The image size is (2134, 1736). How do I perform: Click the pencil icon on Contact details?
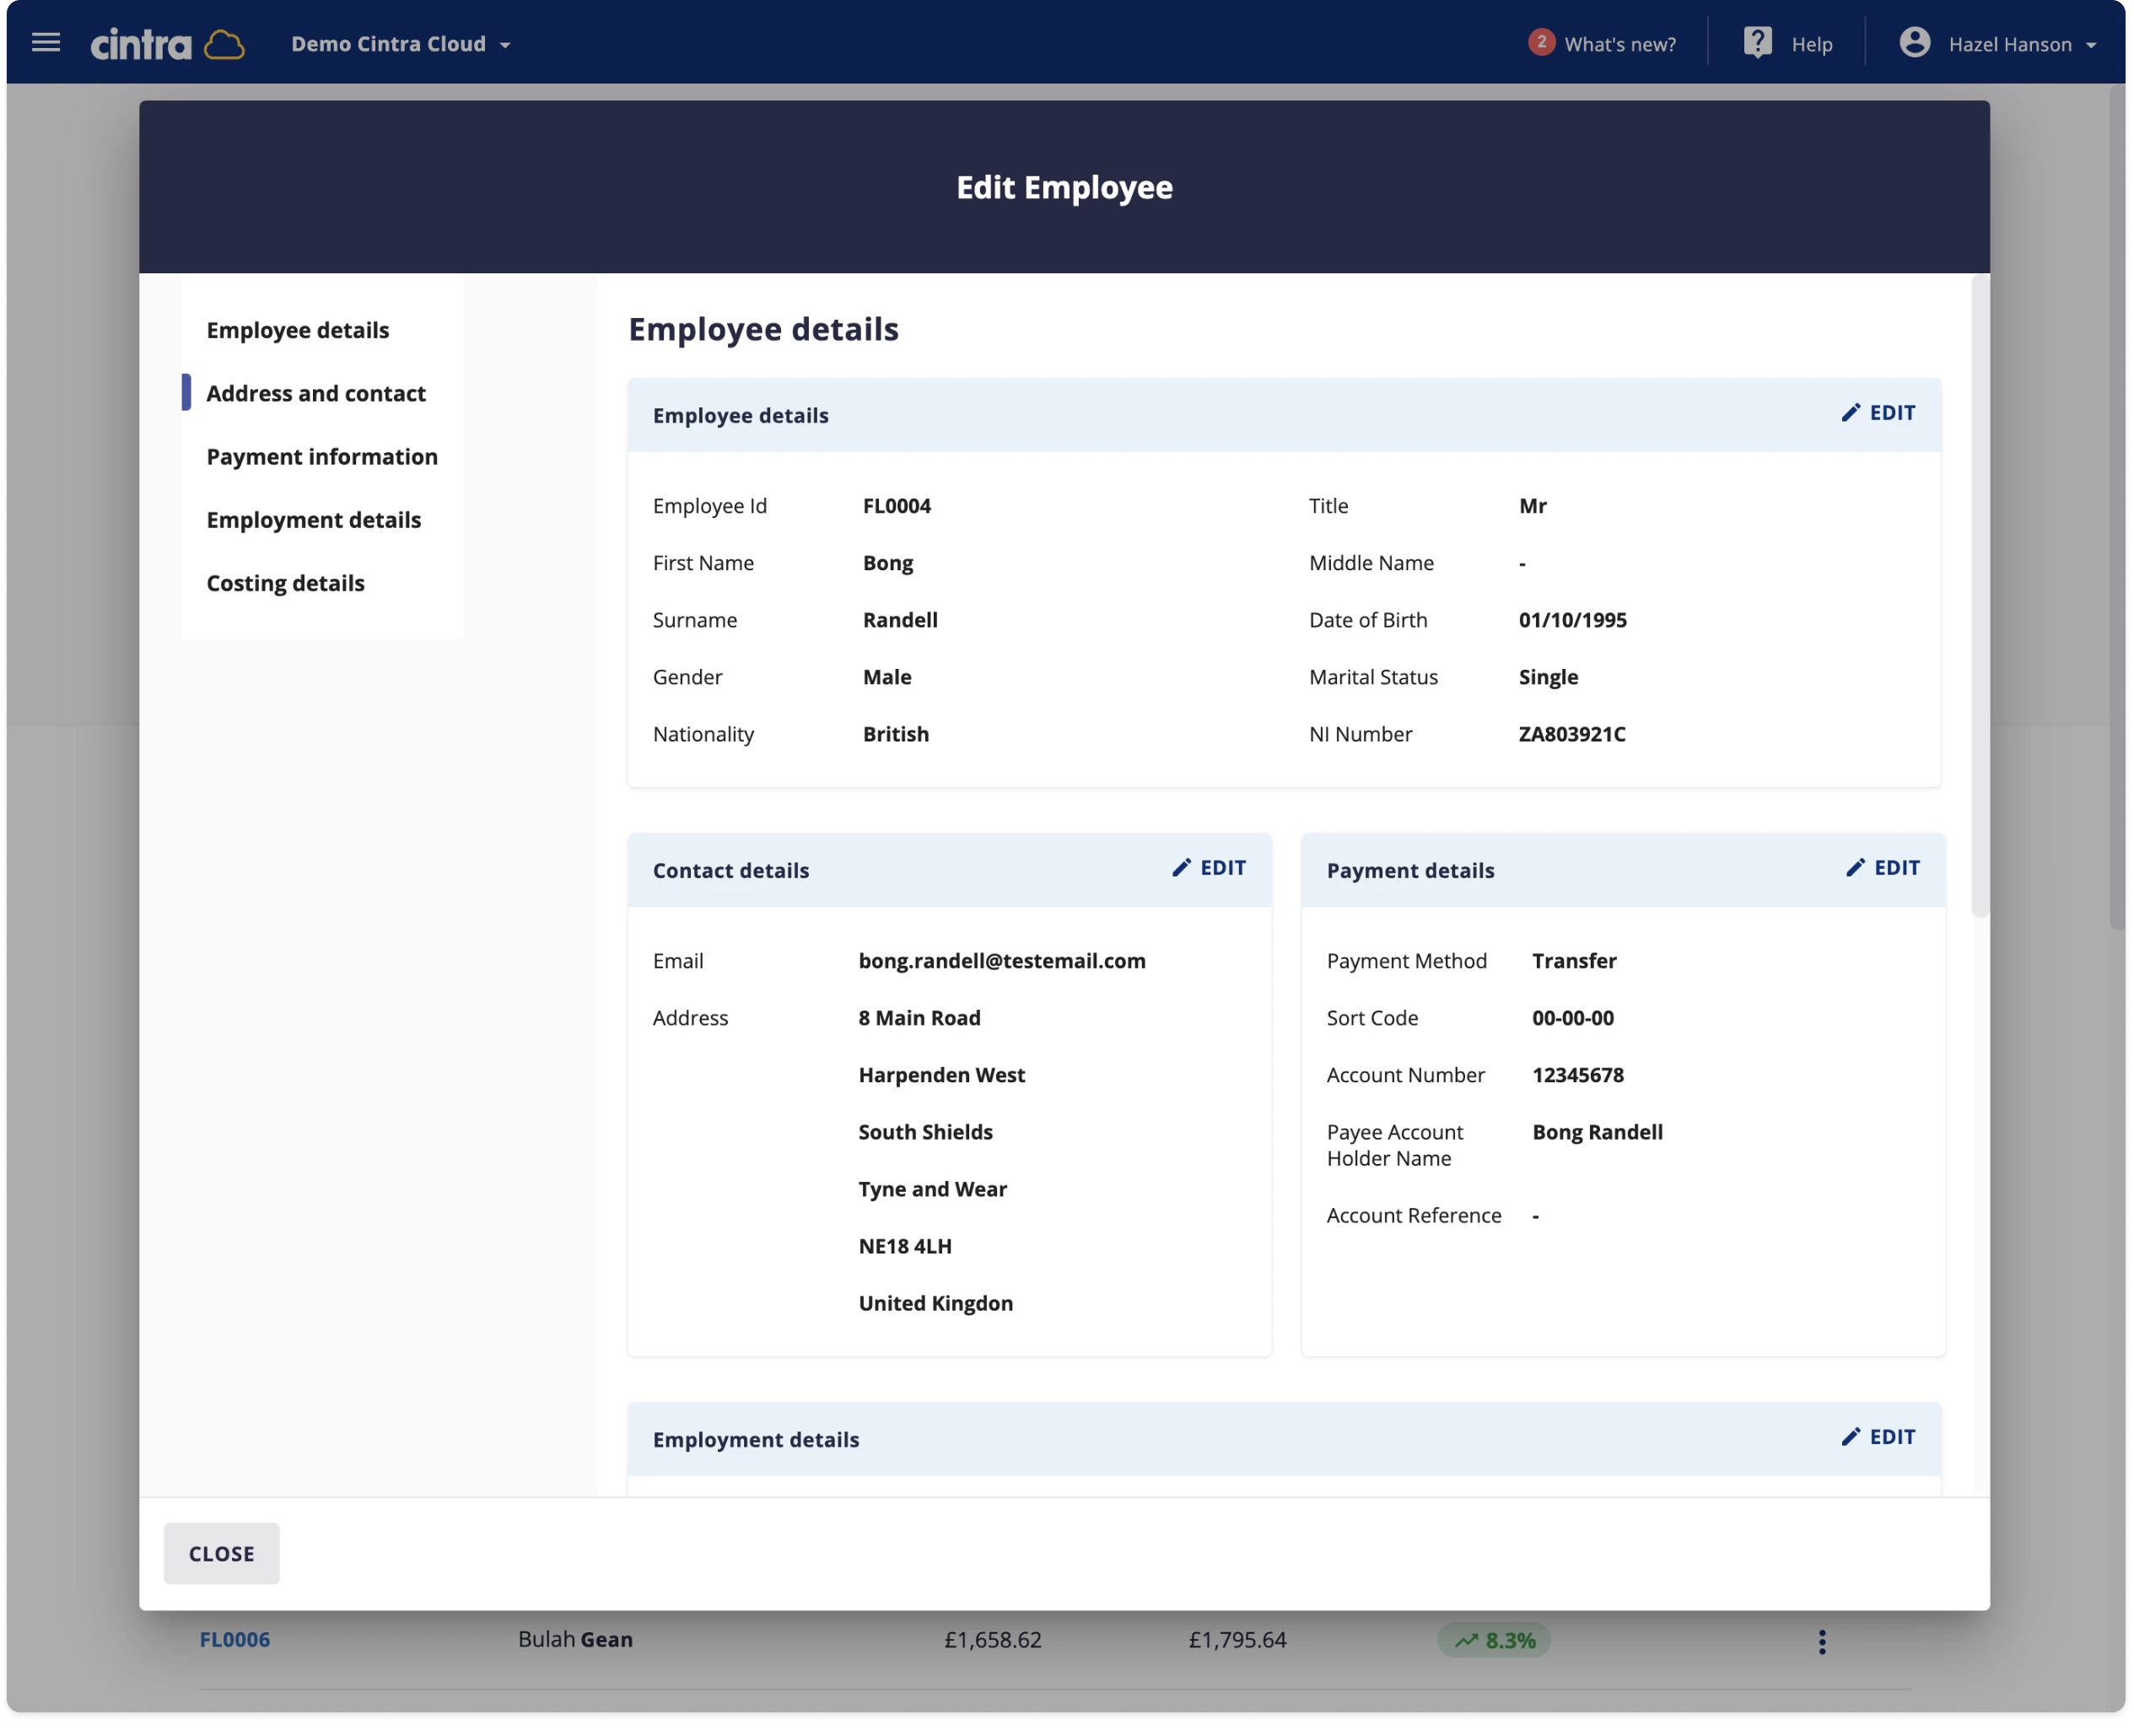click(1182, 867)
